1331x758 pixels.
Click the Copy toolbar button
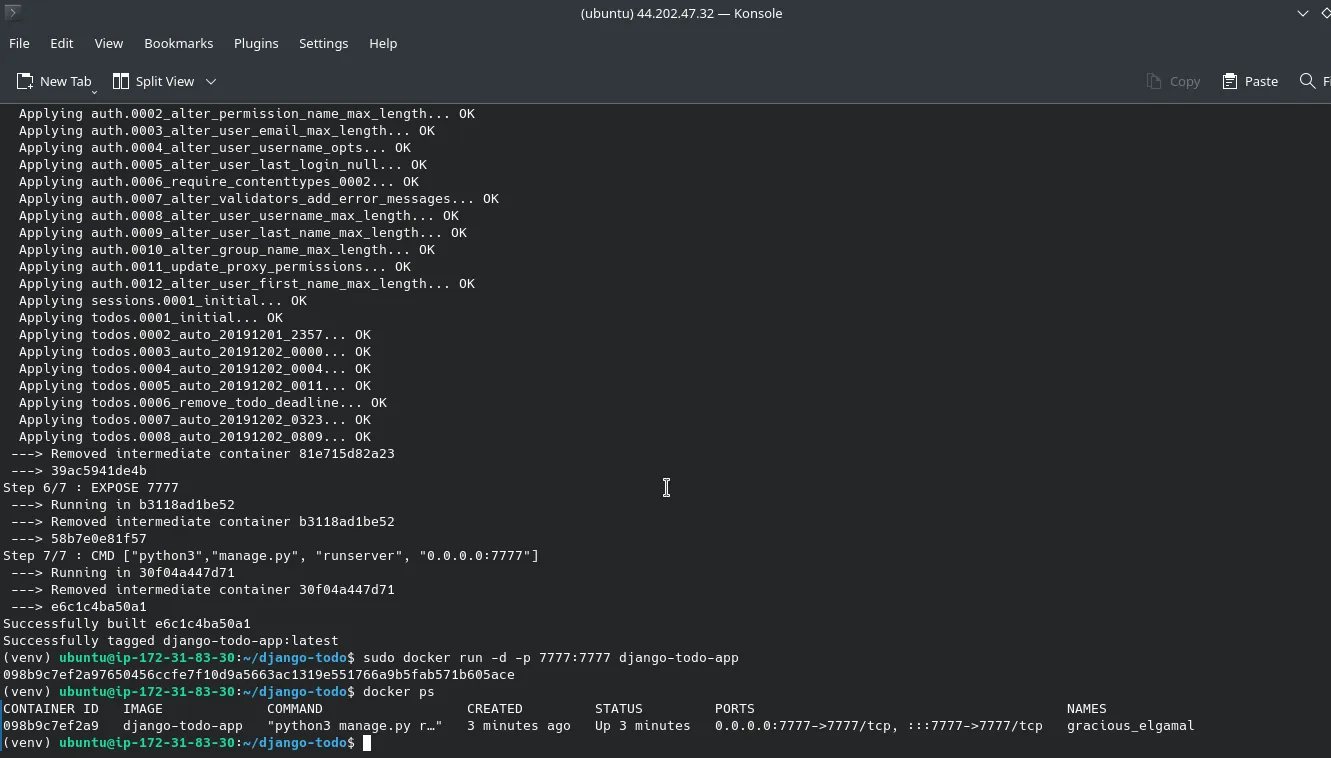[1173, 81]
